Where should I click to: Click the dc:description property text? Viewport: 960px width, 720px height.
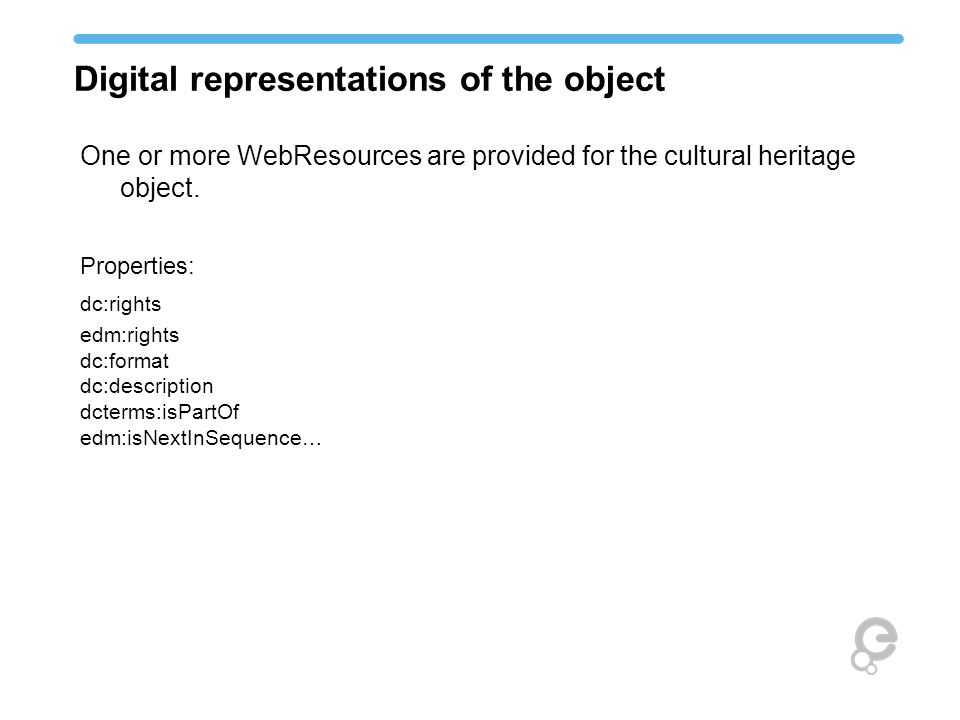tap(146, 386)
